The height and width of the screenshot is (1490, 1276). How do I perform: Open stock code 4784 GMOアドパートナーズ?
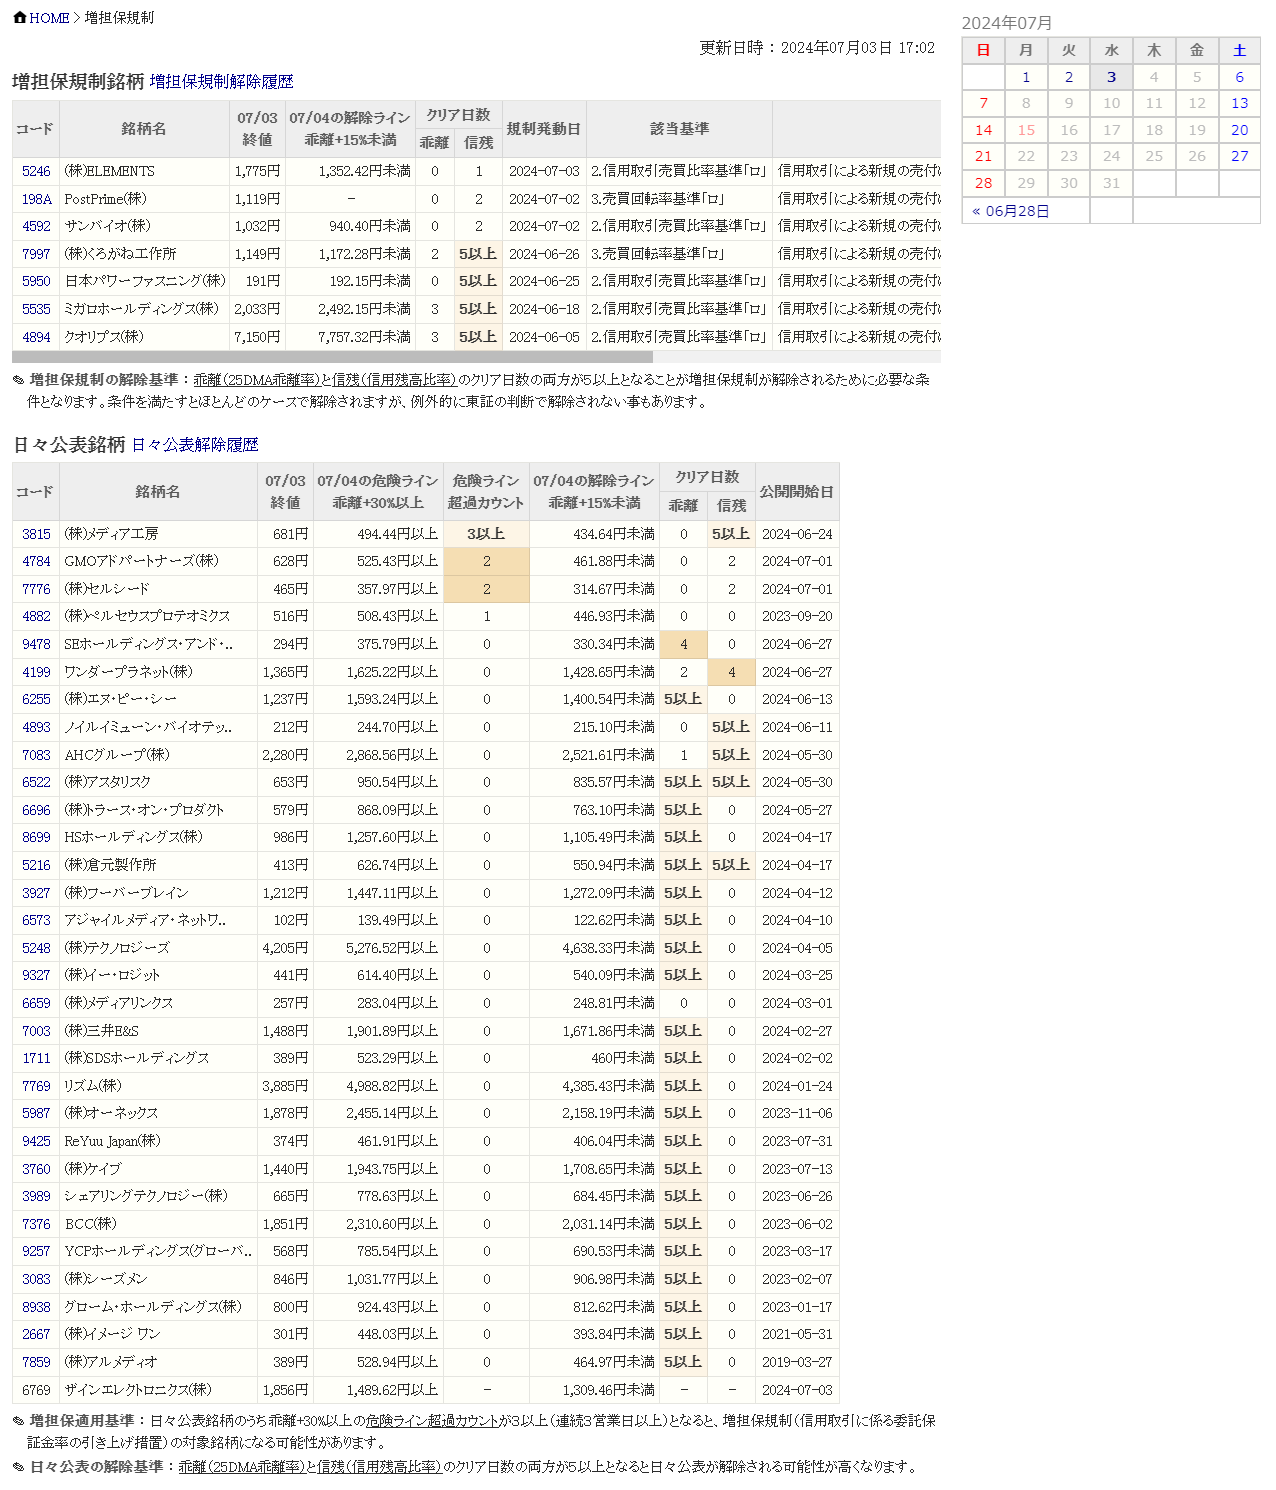[x=36, y=561]
